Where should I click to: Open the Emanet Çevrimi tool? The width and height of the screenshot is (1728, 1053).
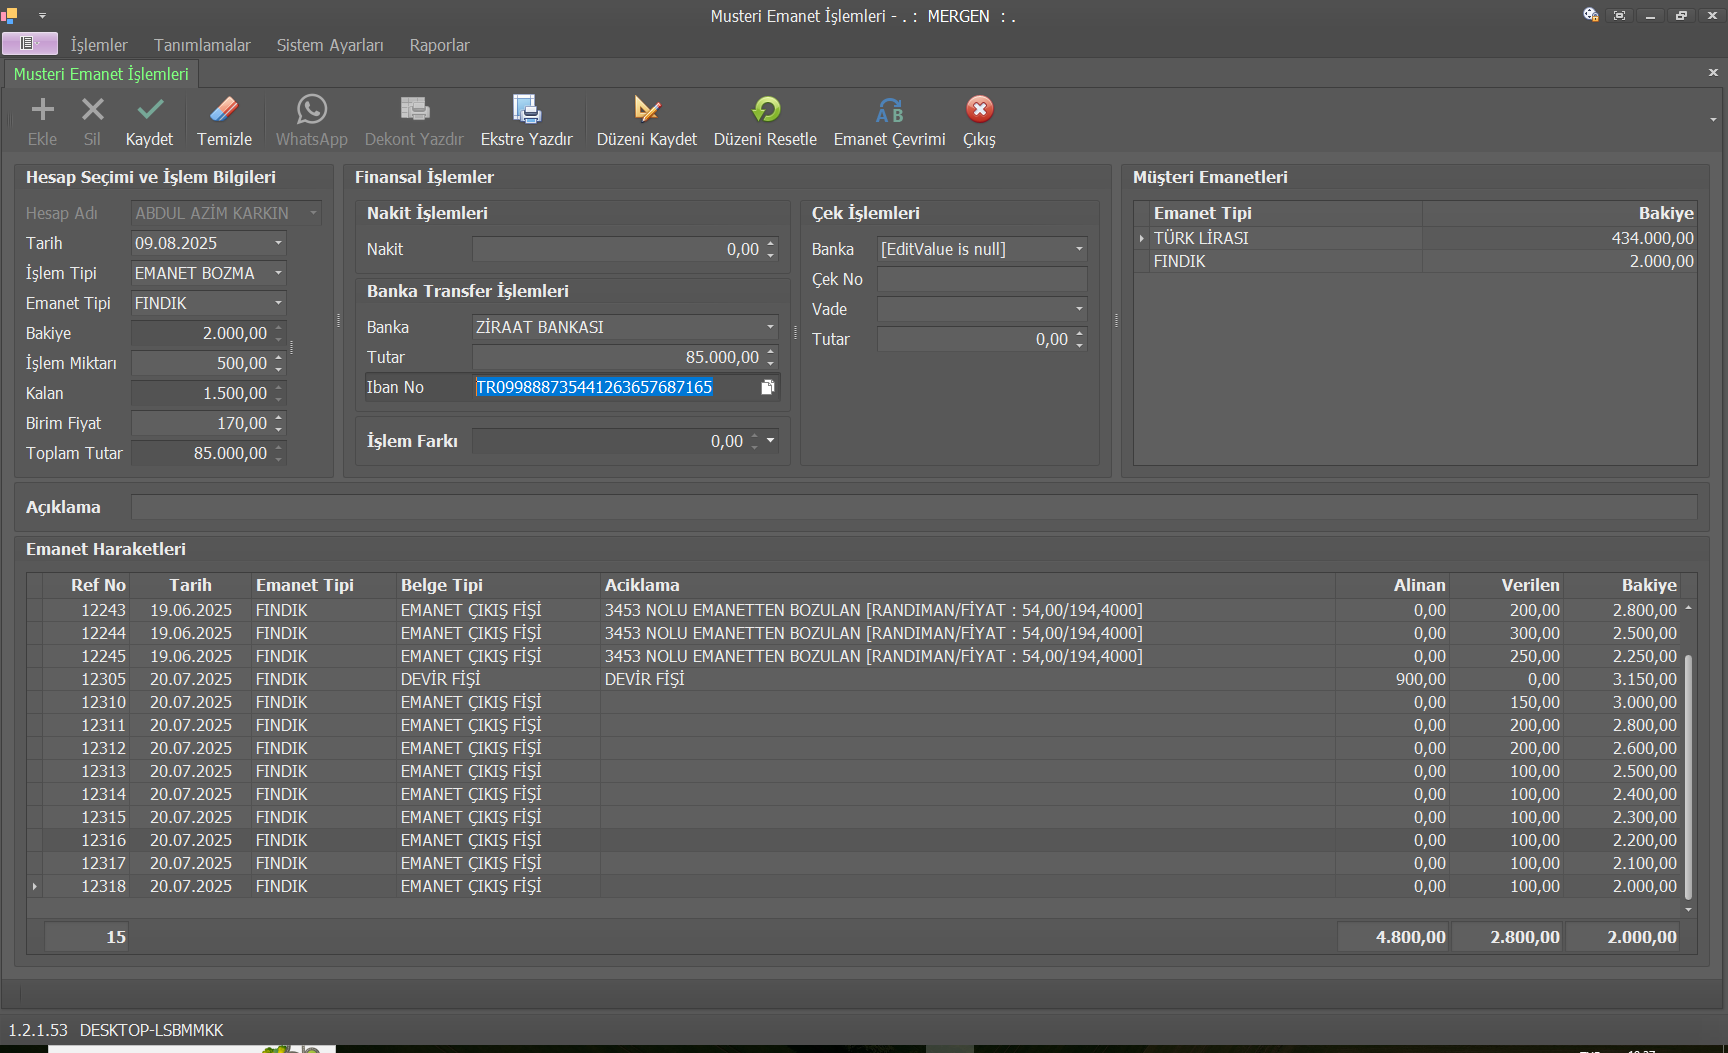(x=889, y=110)
